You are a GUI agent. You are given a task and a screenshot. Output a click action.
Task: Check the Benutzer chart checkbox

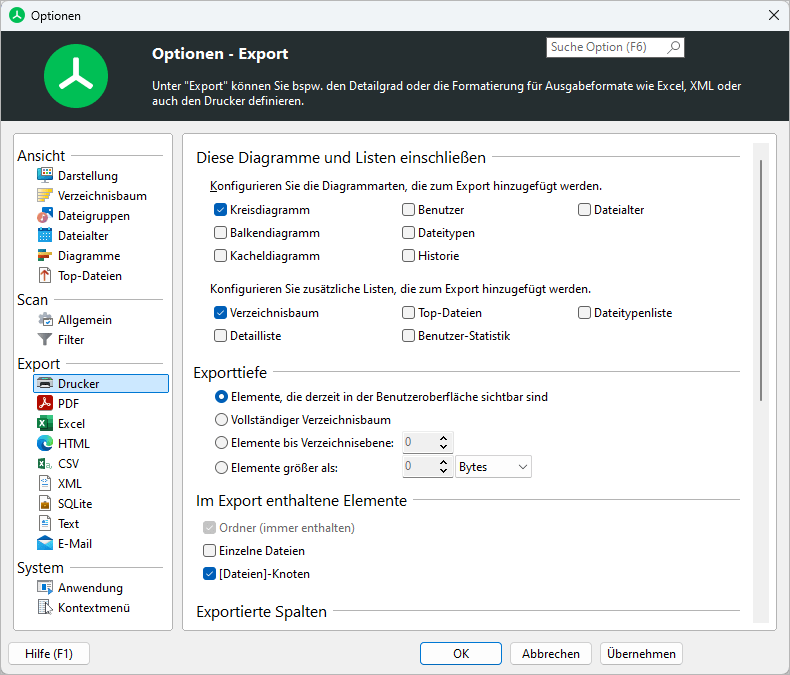408,210
